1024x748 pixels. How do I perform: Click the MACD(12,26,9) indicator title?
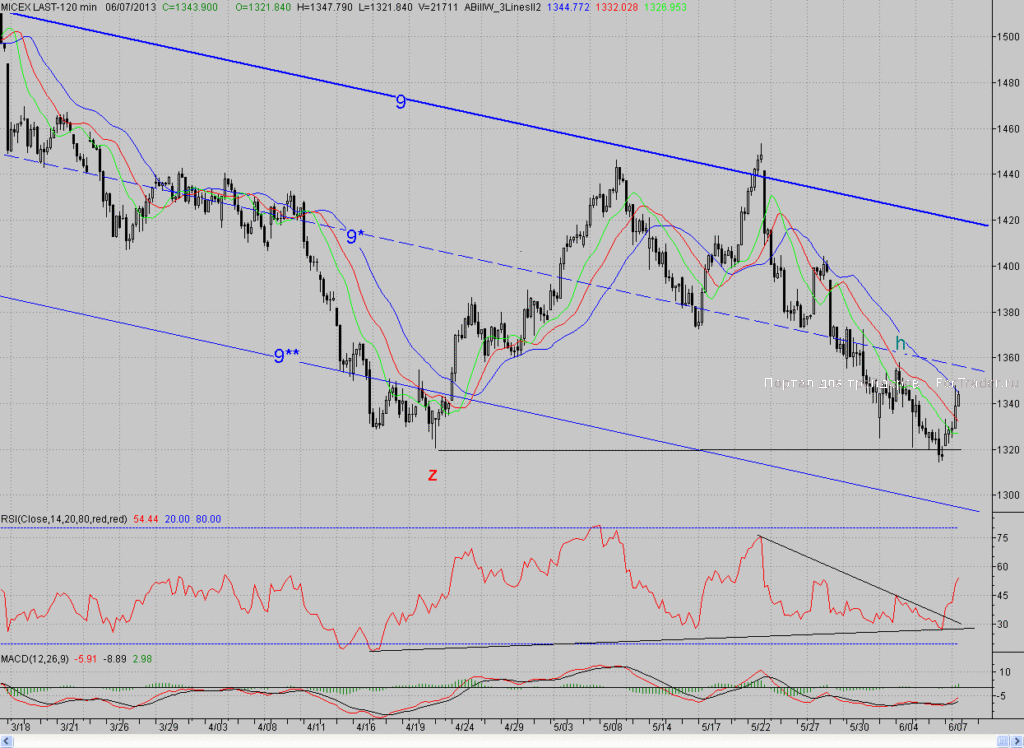pos(35,659)
